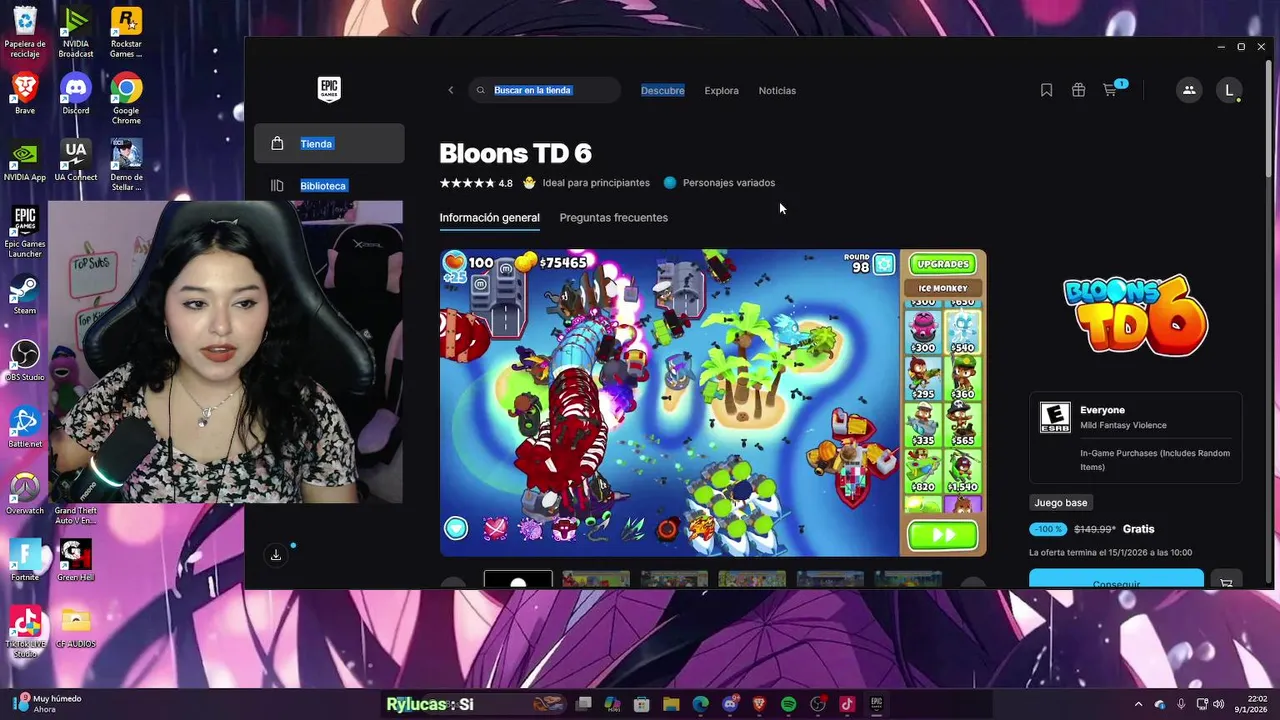The height and width of the screenshot is (720, 1280).
Task: Open NVIDIA Broadcast desktop shortcut
Action: tap(76, 32)
